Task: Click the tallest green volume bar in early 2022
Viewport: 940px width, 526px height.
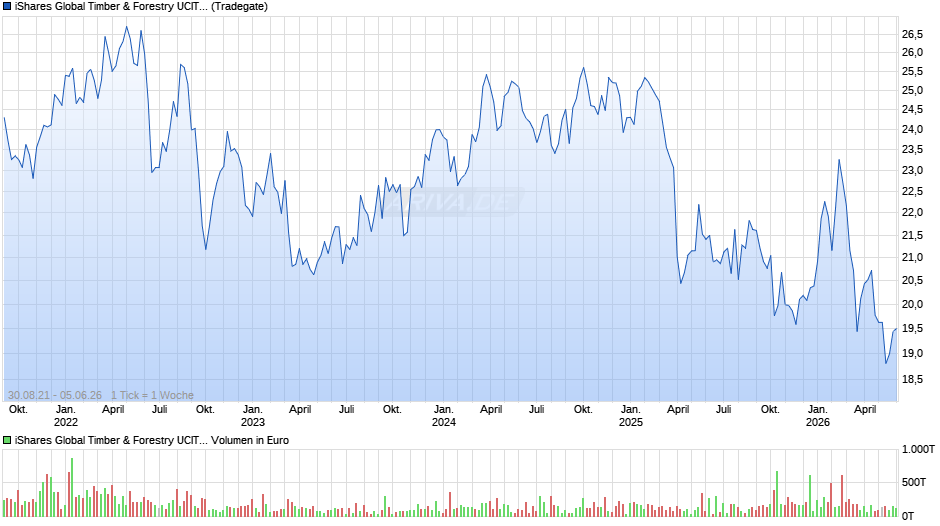Action: point(72,488)
